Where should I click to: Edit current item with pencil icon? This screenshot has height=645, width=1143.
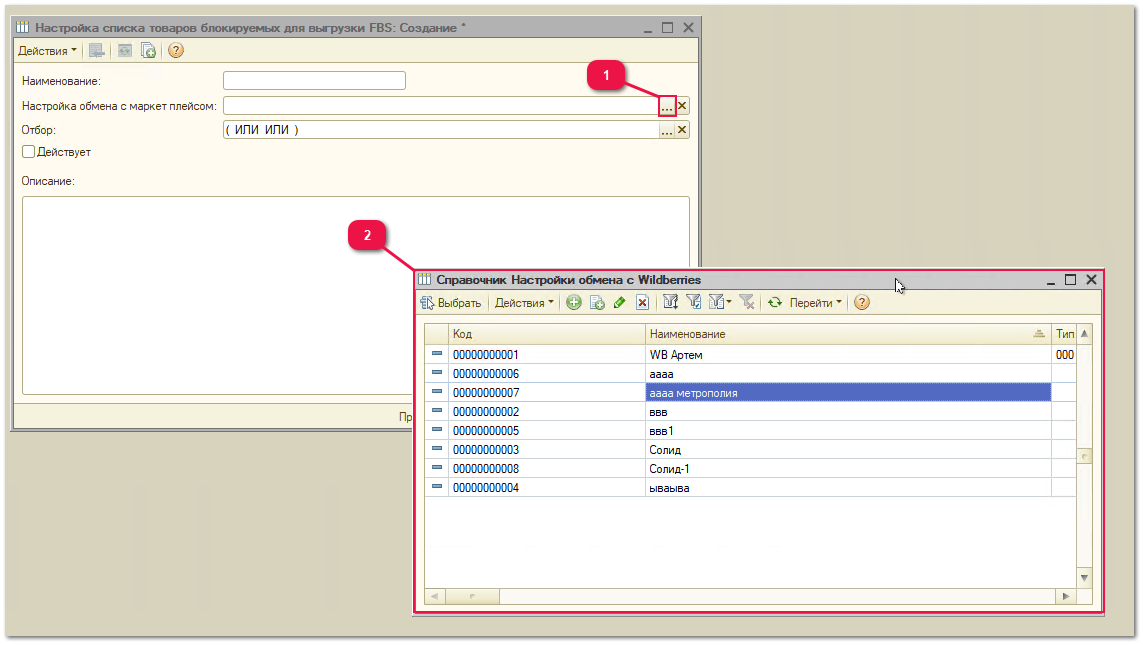coord(620,302)
